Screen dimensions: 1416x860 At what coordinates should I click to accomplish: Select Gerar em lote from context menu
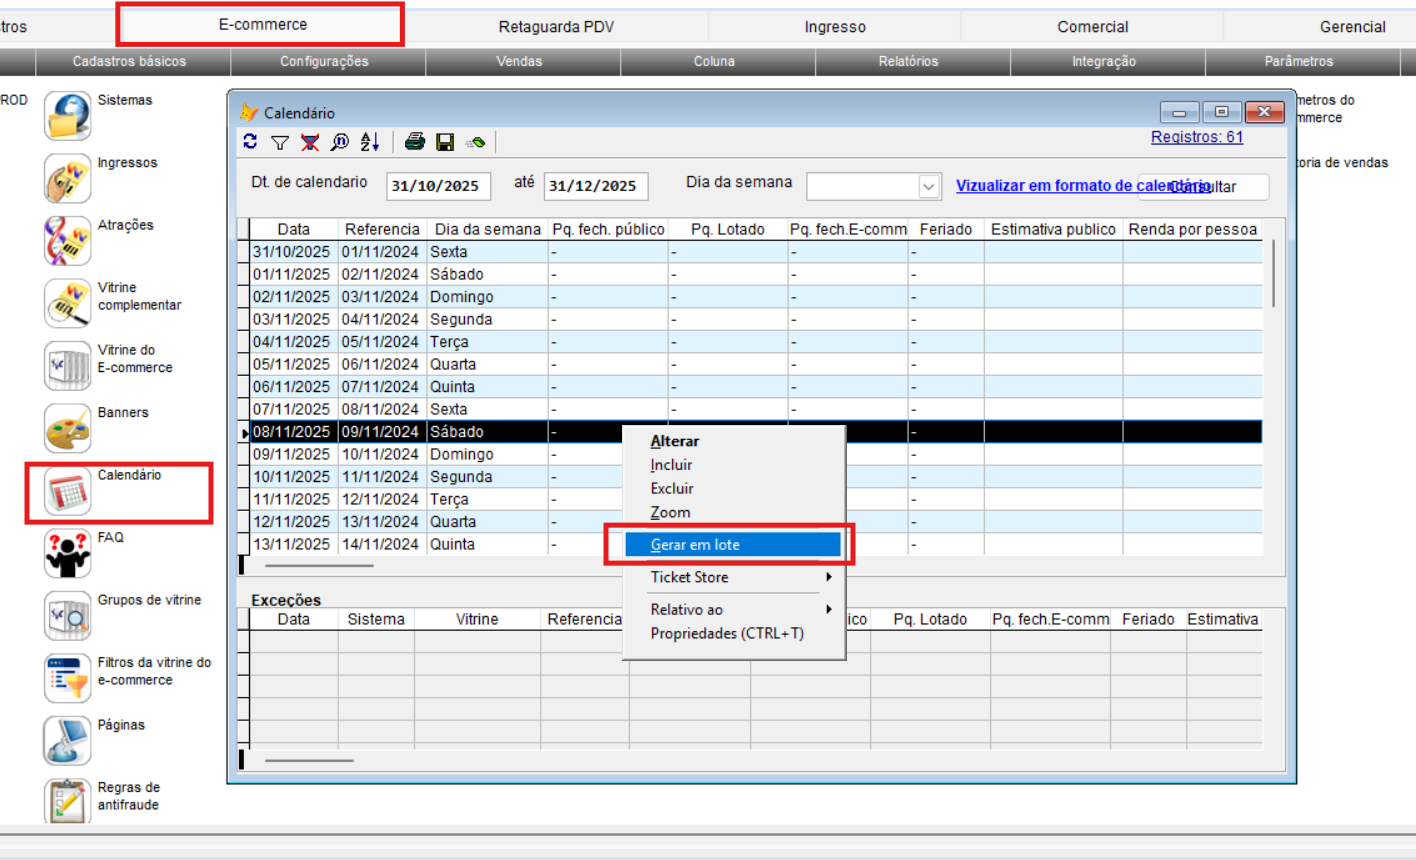732,545
